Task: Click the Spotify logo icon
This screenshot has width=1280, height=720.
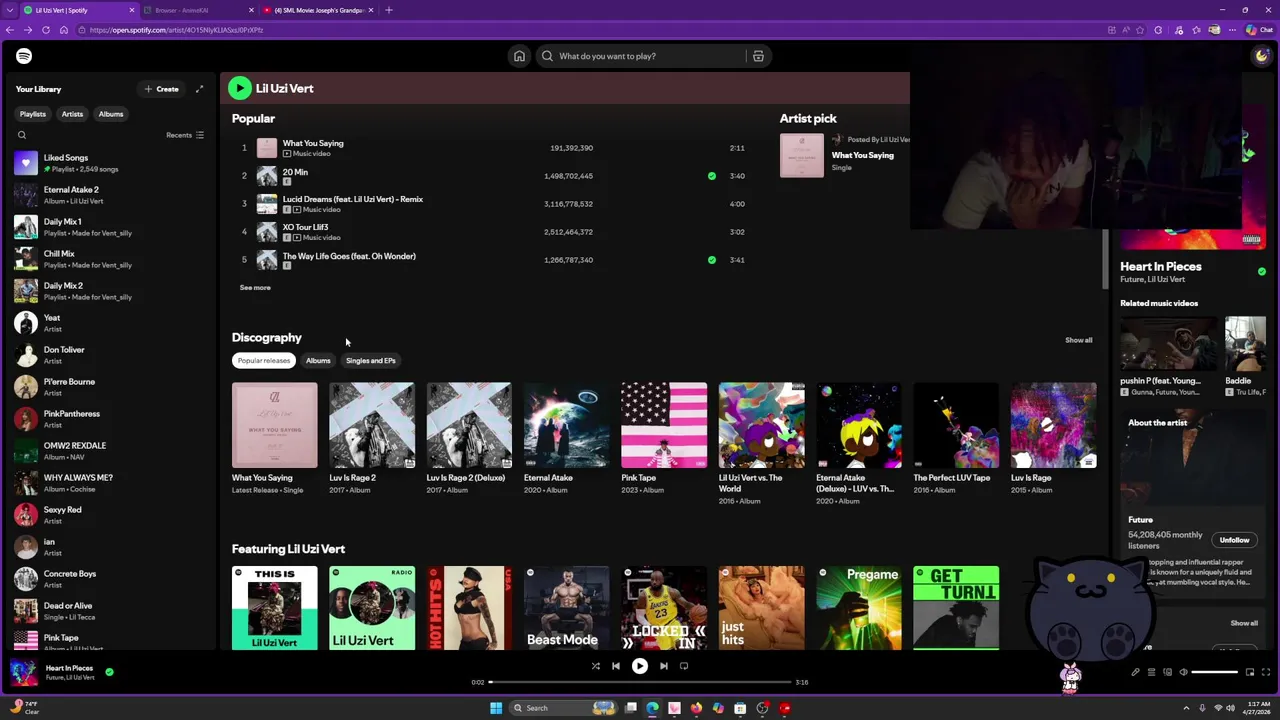Action: (24, 56)
